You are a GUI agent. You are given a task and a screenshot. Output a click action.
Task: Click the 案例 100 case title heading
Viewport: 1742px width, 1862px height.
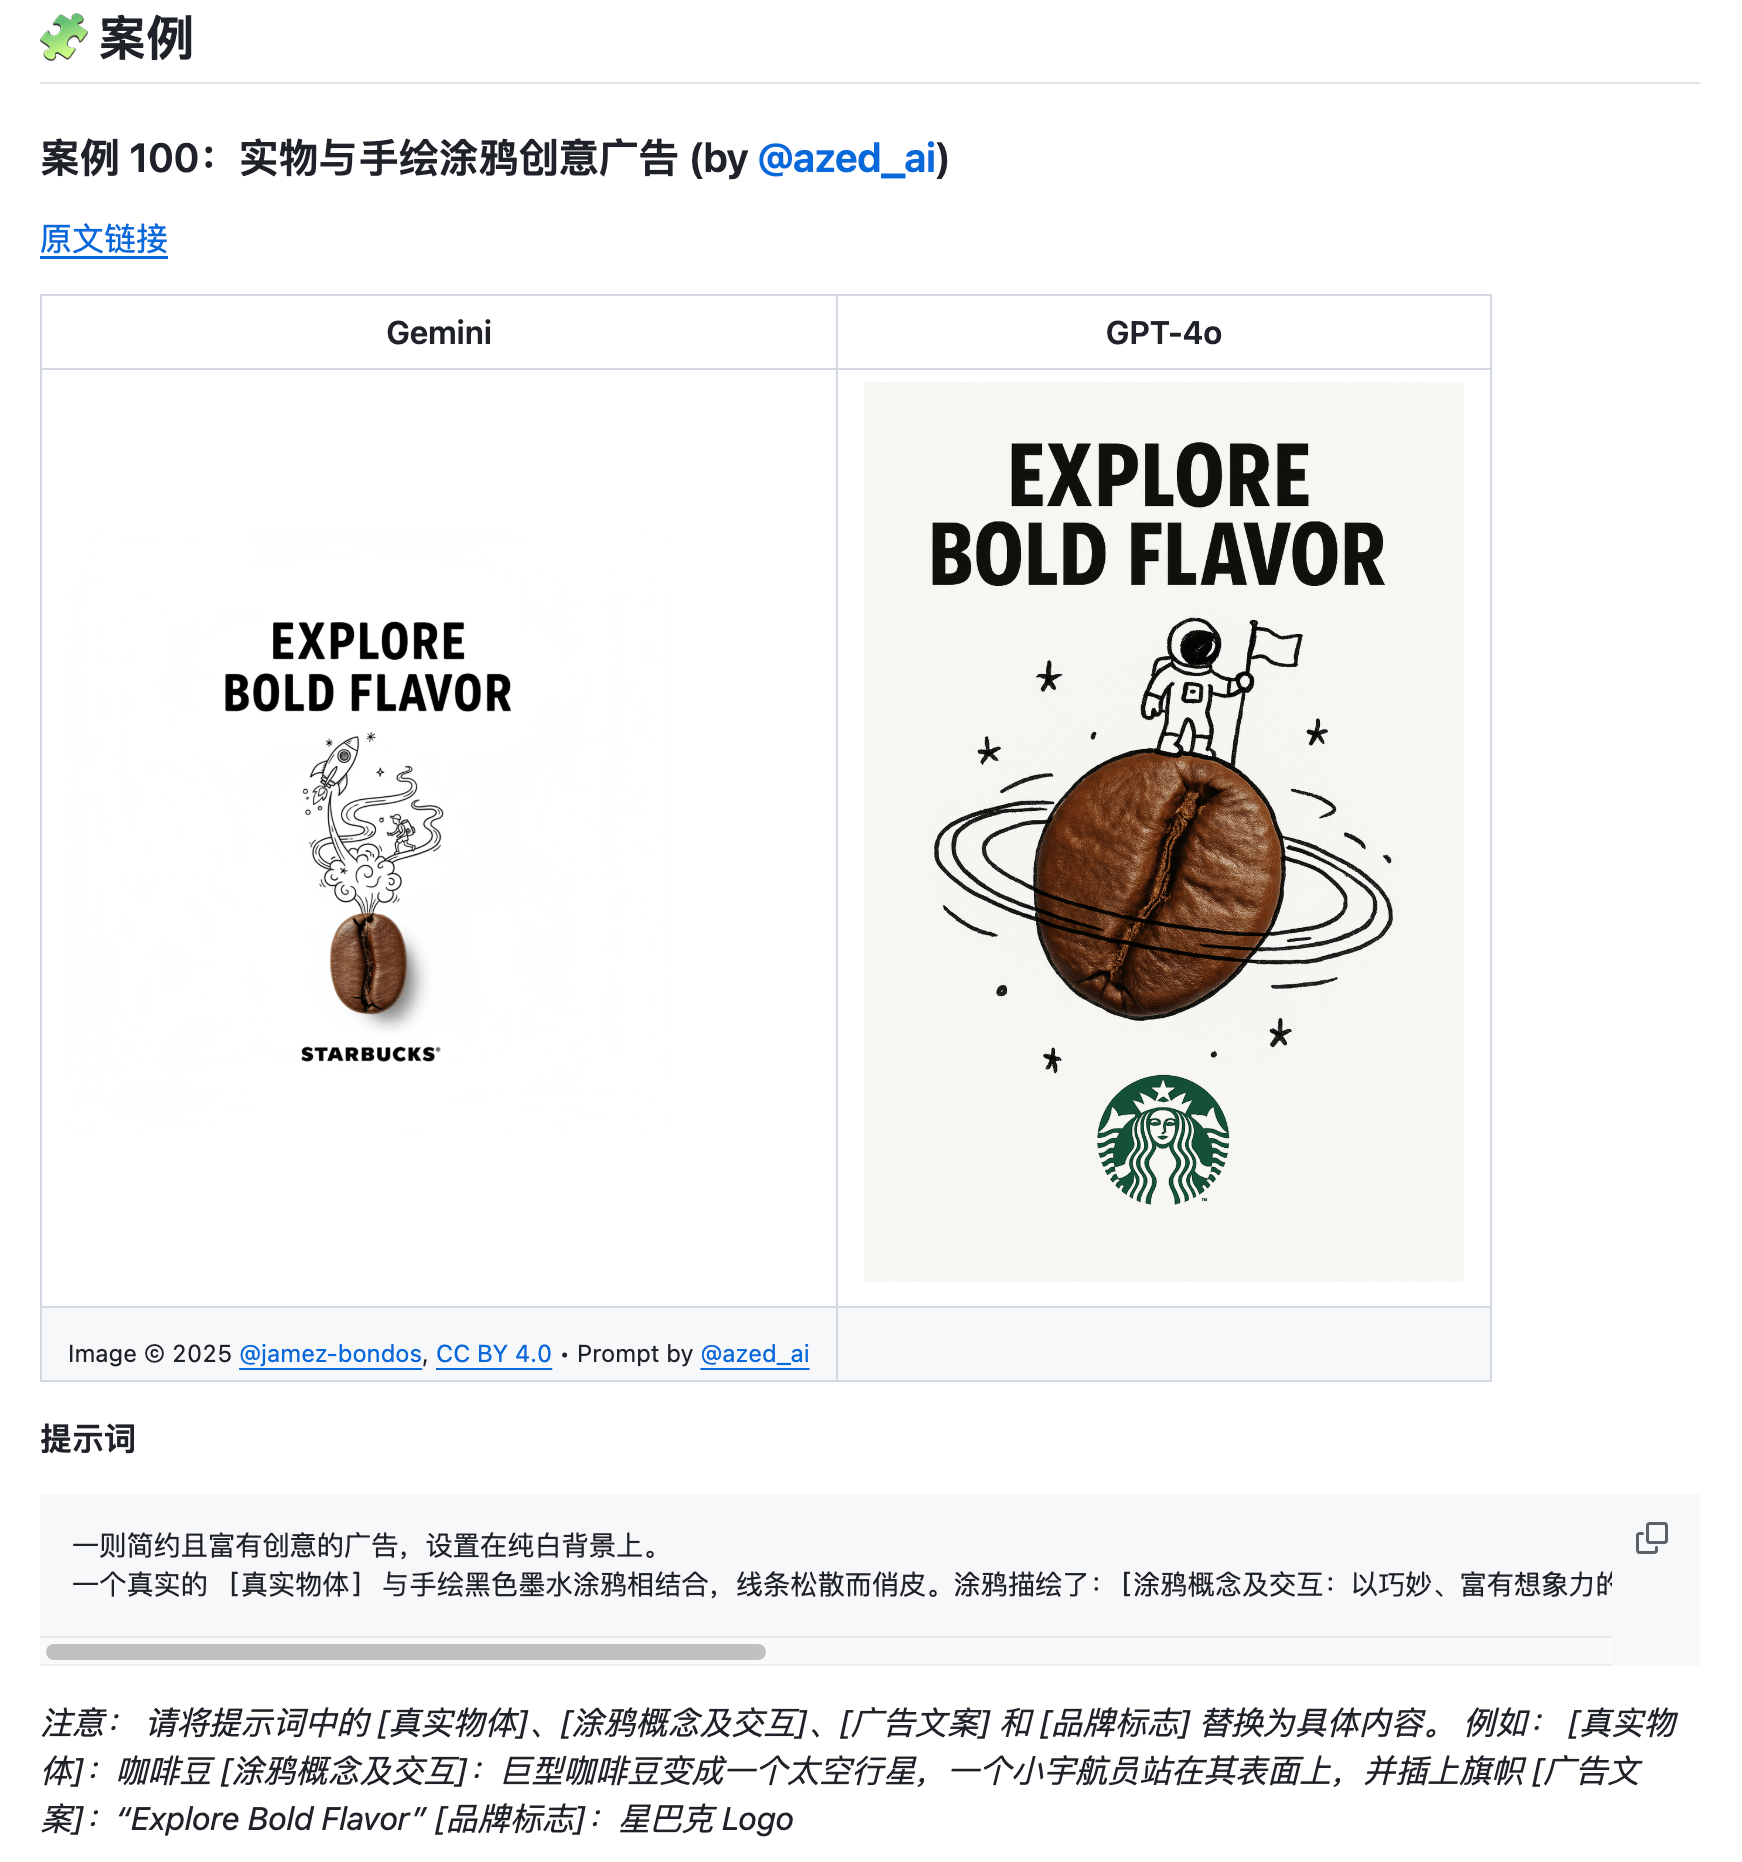tap(495, 159)
